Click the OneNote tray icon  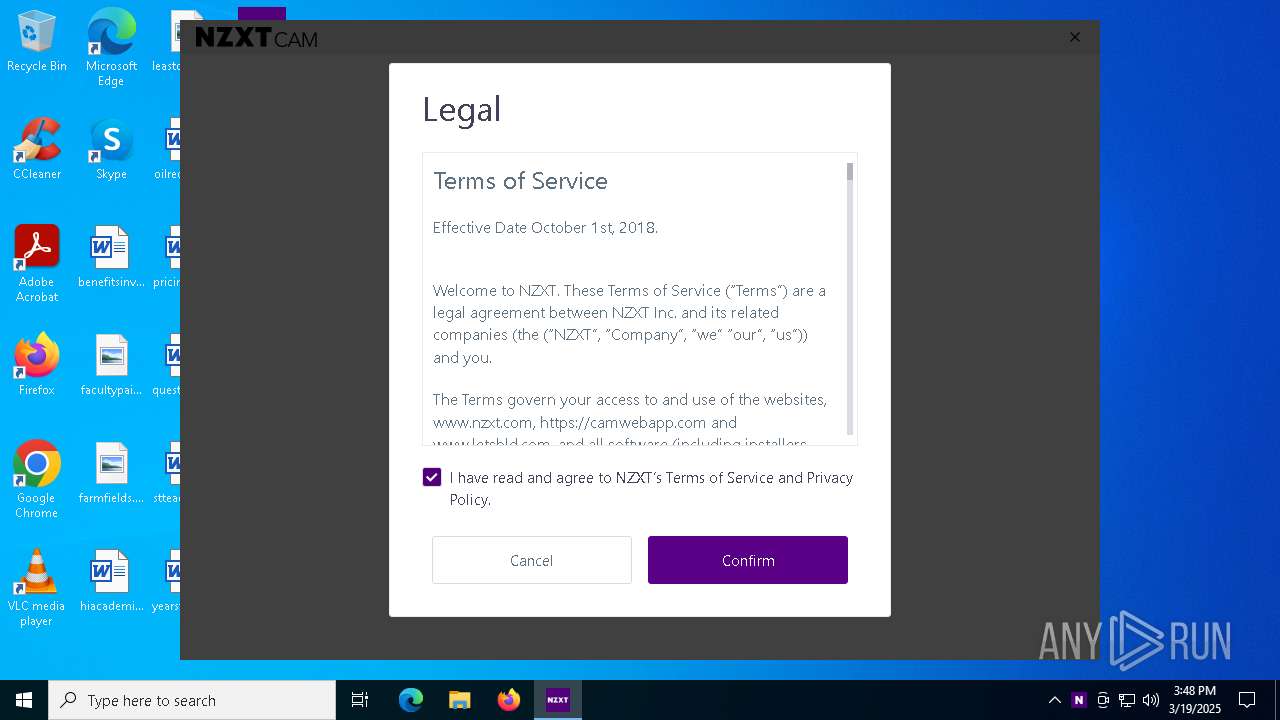pos(1078,700)
